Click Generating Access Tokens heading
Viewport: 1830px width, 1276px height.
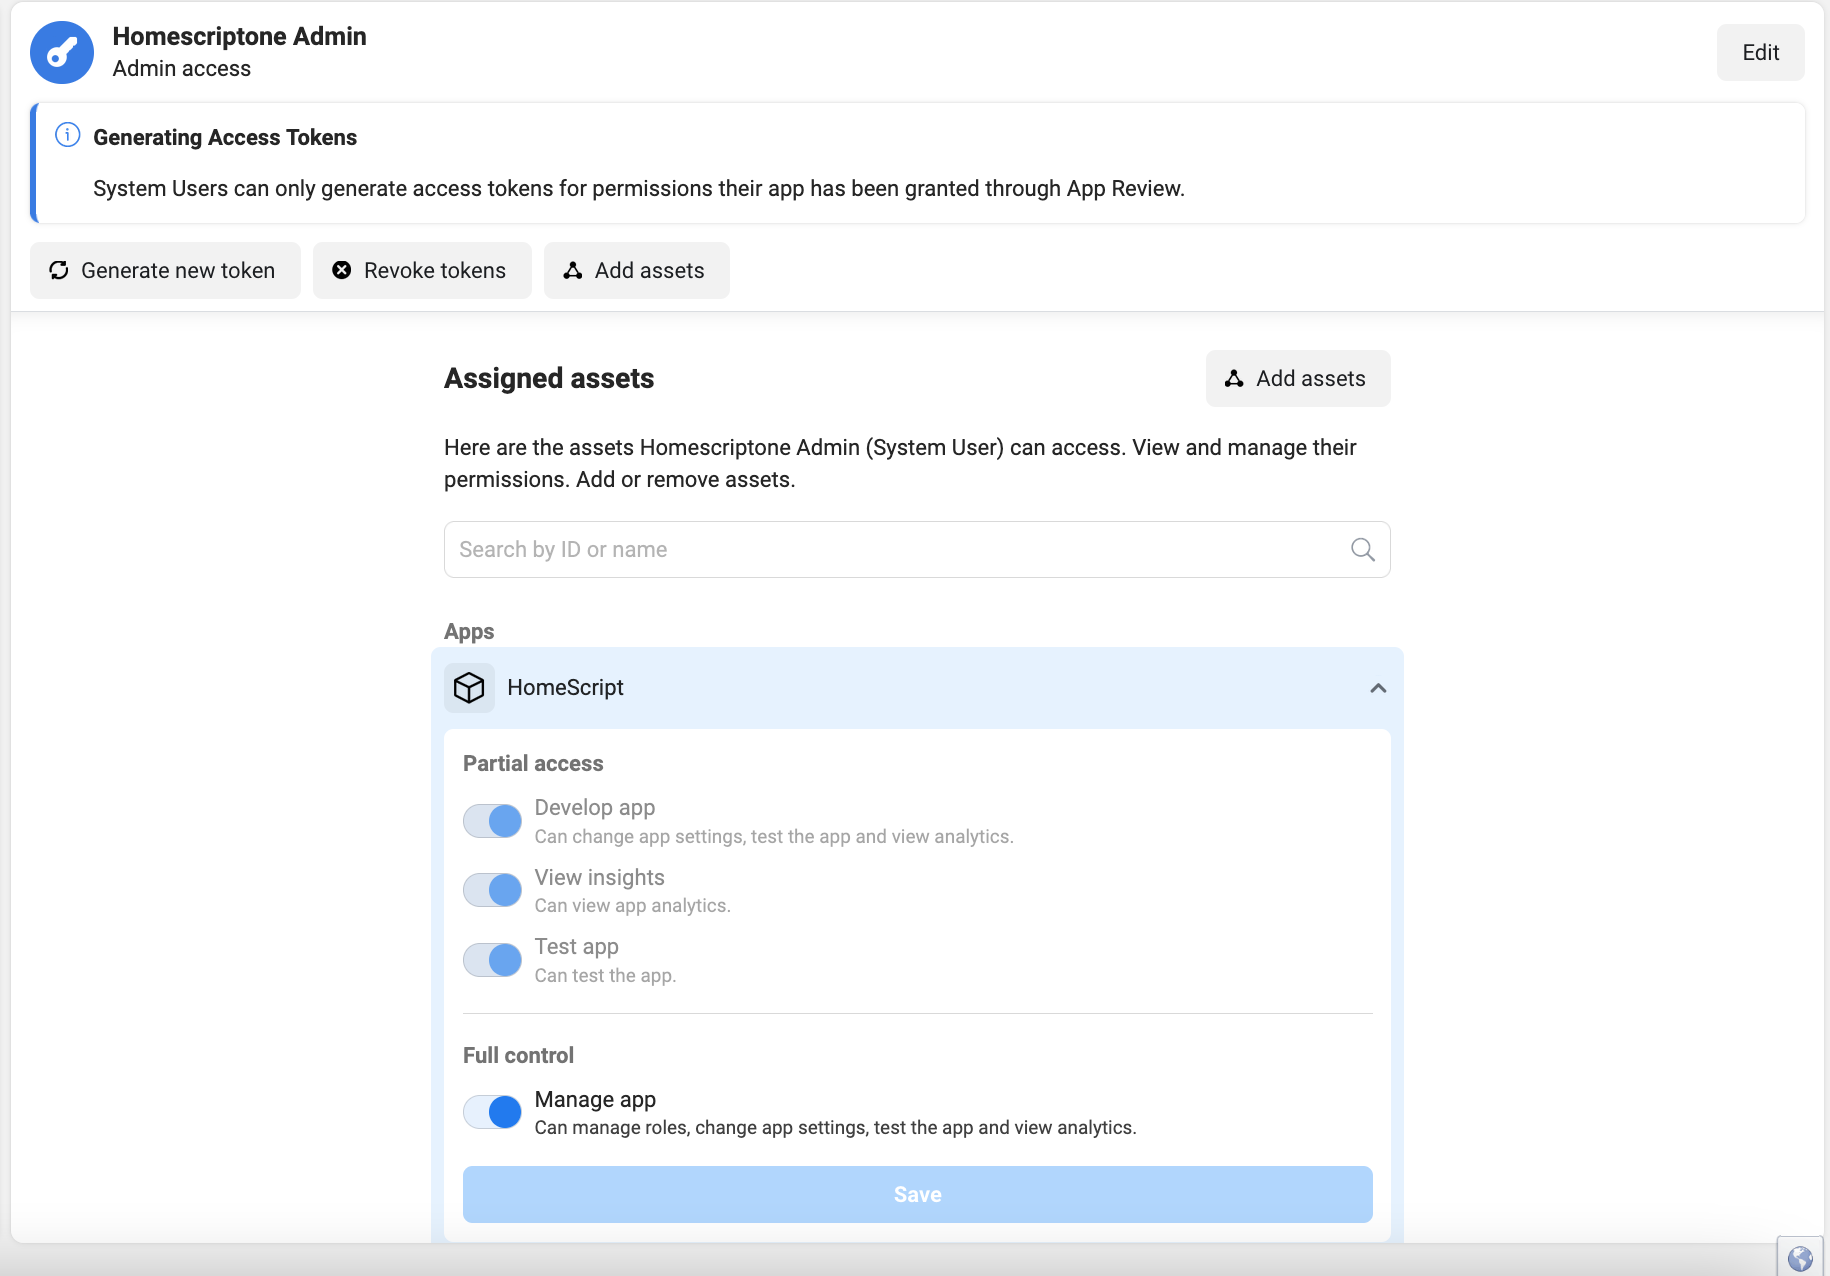coord(225,137)
